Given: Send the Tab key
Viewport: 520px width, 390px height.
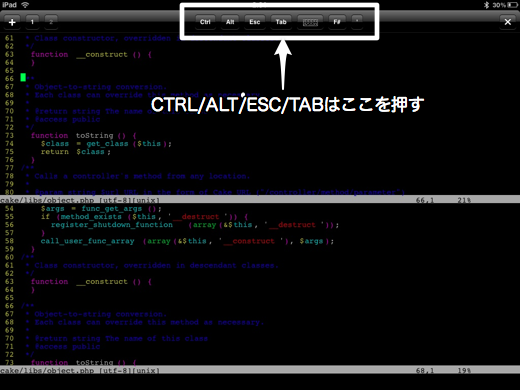Looking at the screenshot, I should click(x=281, y=22).
